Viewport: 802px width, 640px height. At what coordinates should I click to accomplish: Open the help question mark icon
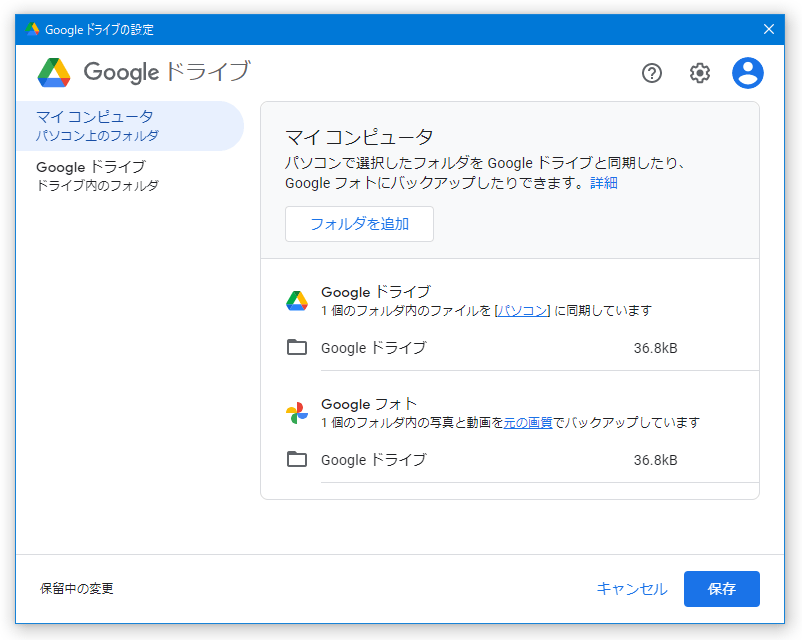pos(652,73)
